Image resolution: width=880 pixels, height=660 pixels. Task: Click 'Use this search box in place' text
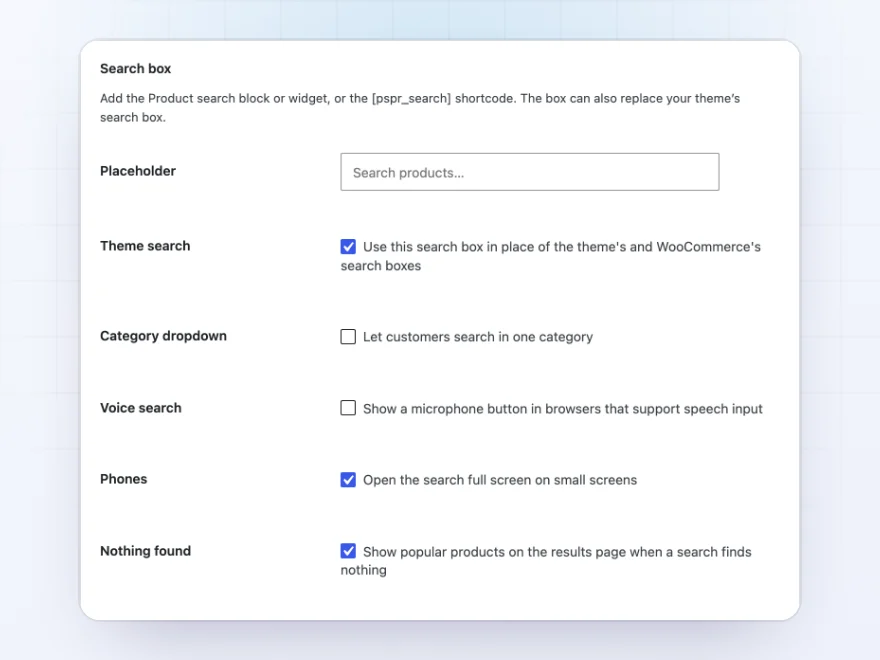tap(550, 256)
